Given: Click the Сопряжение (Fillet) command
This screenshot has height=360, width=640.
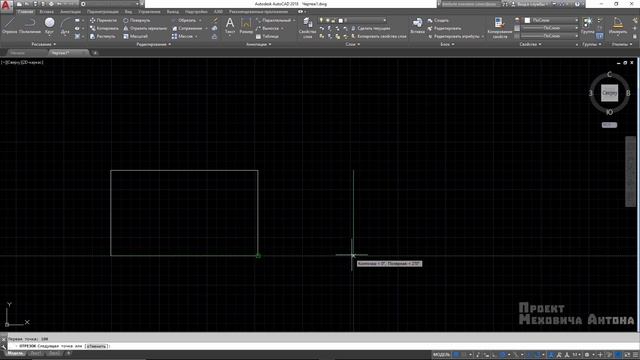Looking at the screenshot, I should (x=187, y=28).
